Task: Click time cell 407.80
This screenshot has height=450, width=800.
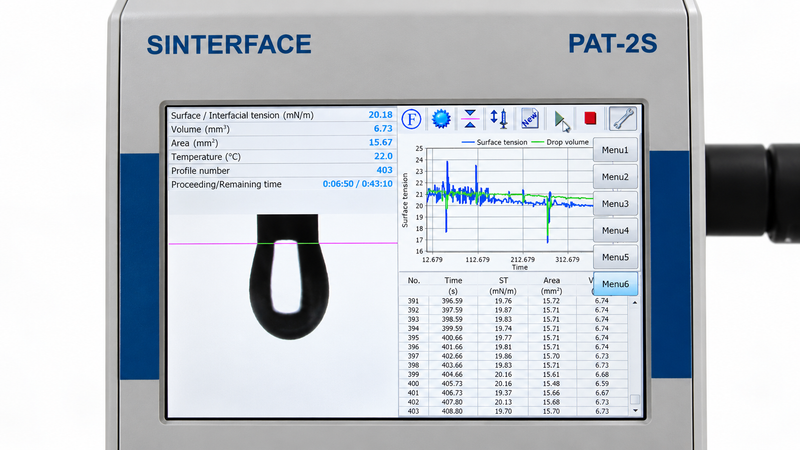Action: tap(452, 402)
